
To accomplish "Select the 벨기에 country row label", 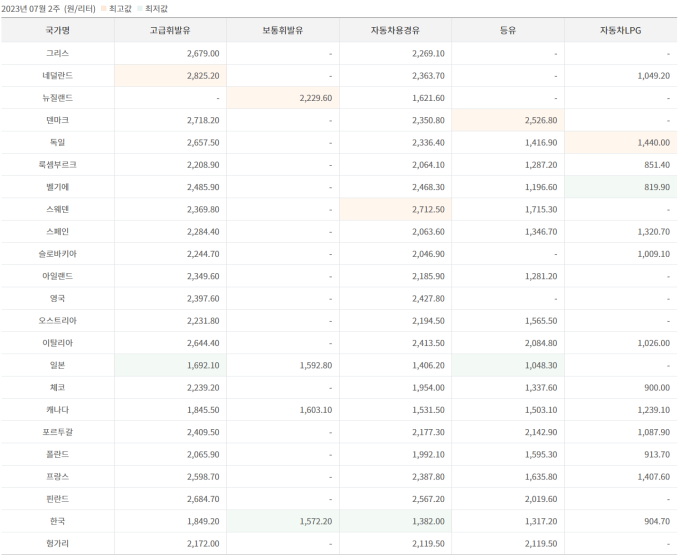I will [x=57, y=187].
